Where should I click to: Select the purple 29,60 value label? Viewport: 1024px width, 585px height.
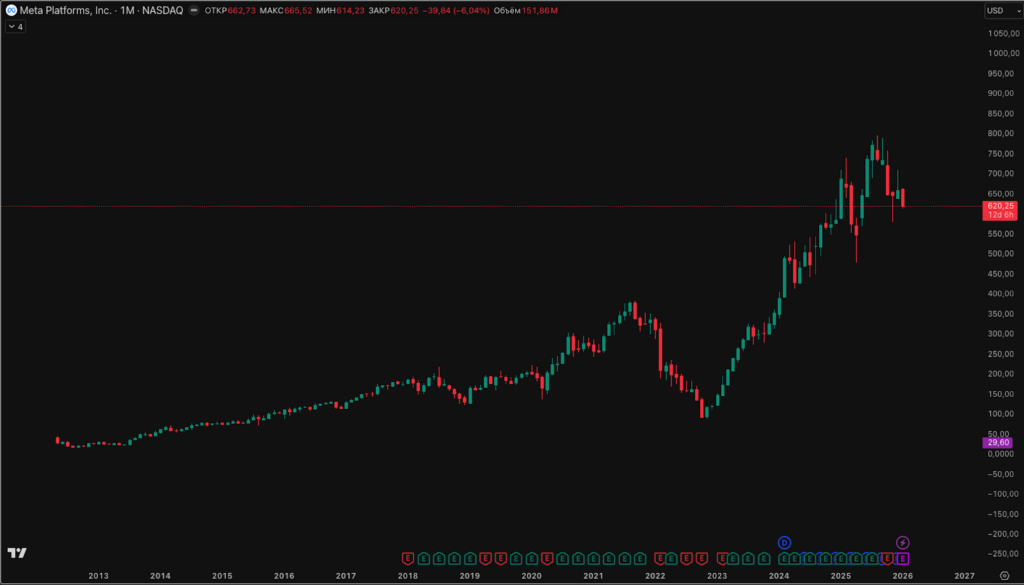tap(998, 443)
